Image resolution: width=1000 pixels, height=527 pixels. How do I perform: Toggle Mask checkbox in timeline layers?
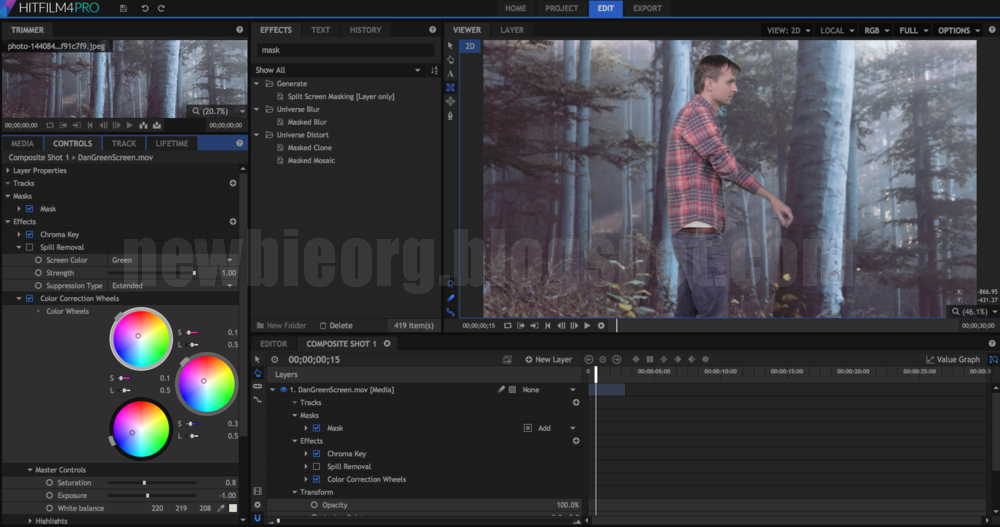pyautogui.click(x=316, y=428)
